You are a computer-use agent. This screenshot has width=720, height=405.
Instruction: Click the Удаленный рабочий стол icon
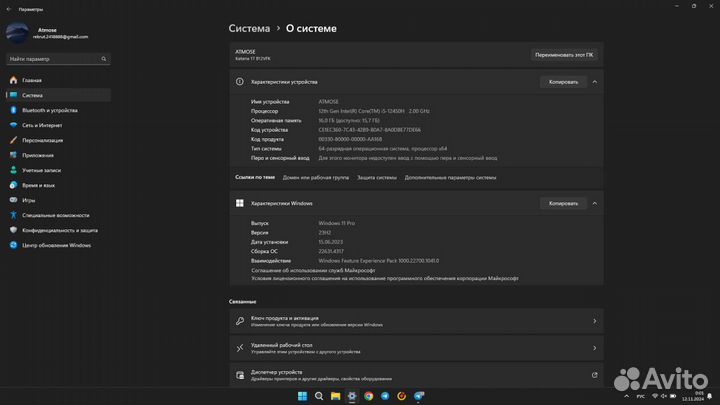tap(240, 348)
